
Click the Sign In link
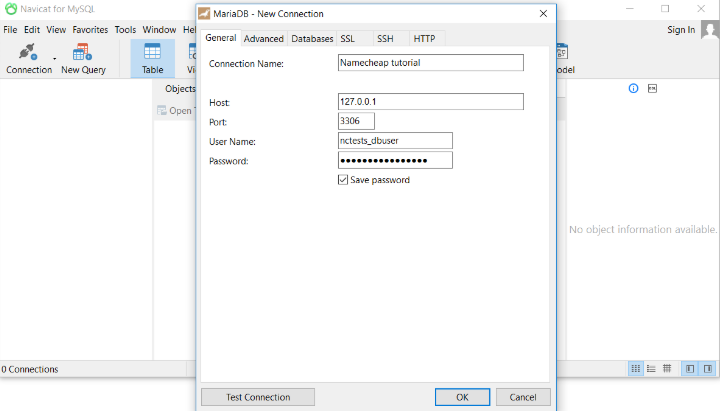681,30
